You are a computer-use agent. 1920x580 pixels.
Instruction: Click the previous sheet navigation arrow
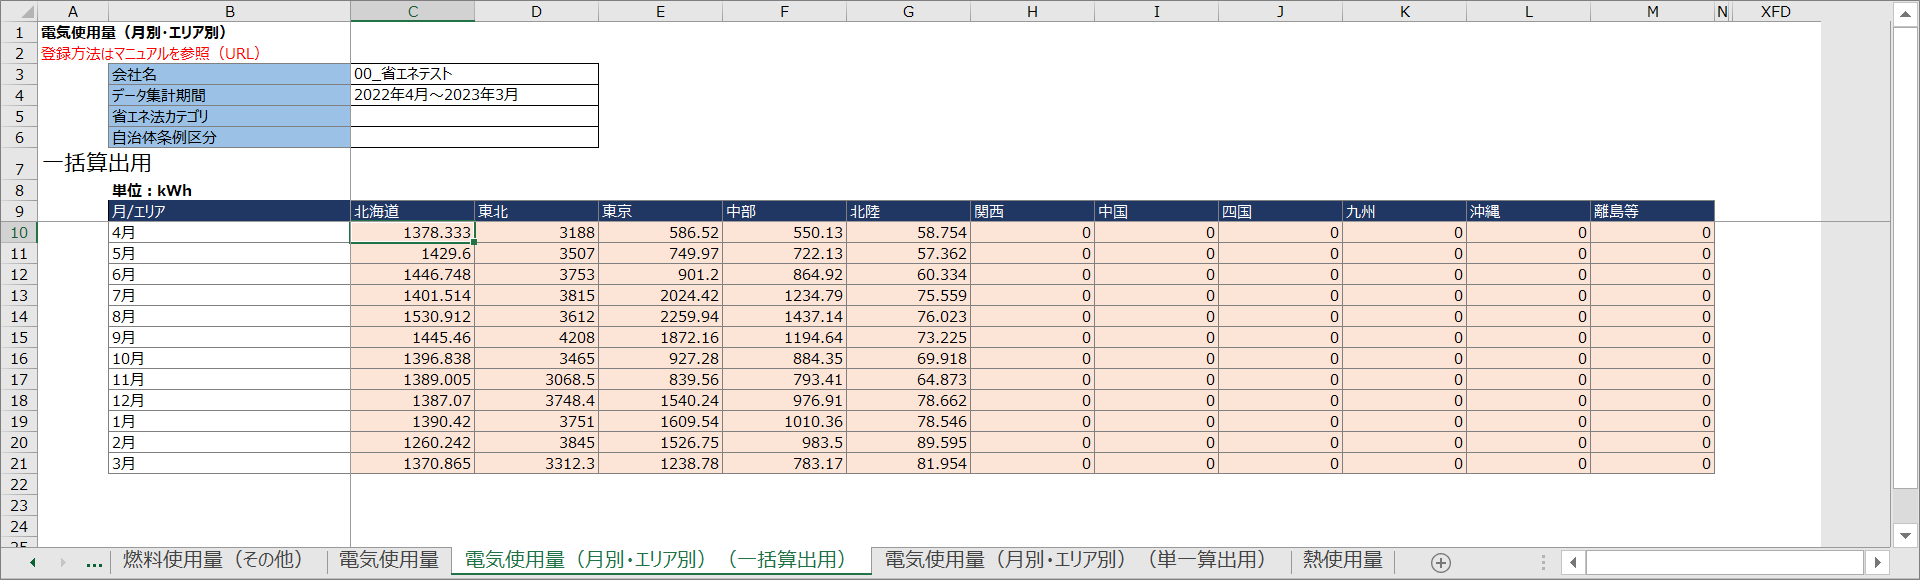(33, 563)
